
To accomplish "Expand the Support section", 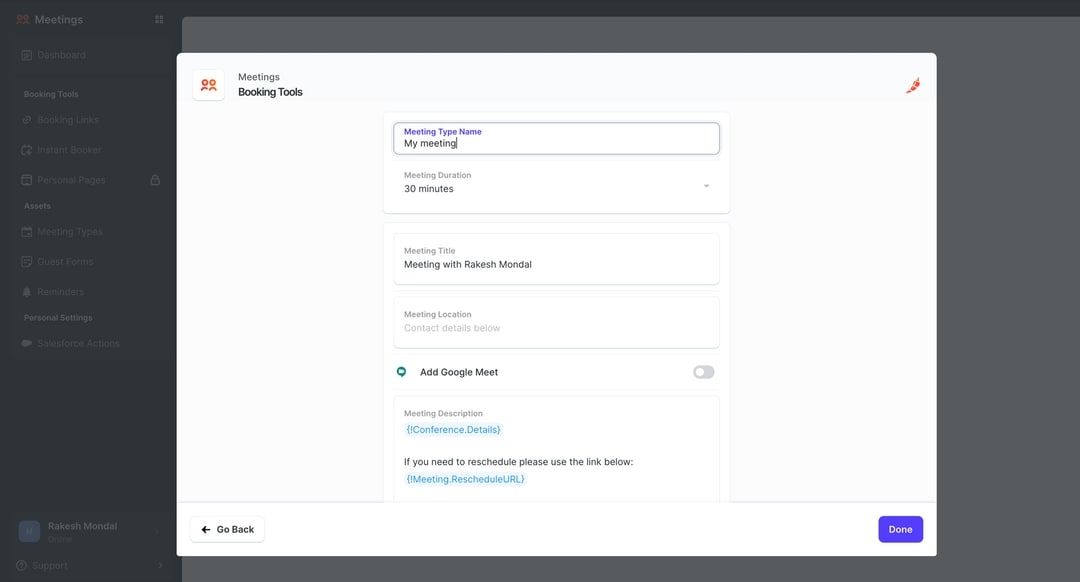I will [x=160, y=564].
